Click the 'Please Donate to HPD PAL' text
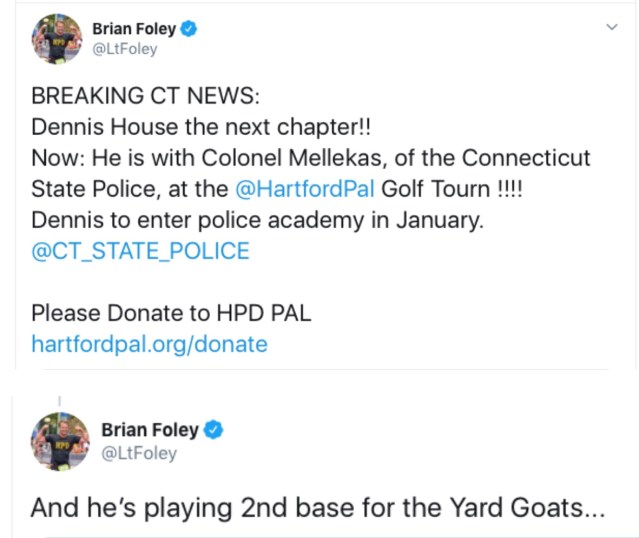The height and width of the screenshot is (538, 639). pyautogui.click(x=171, y=312)
